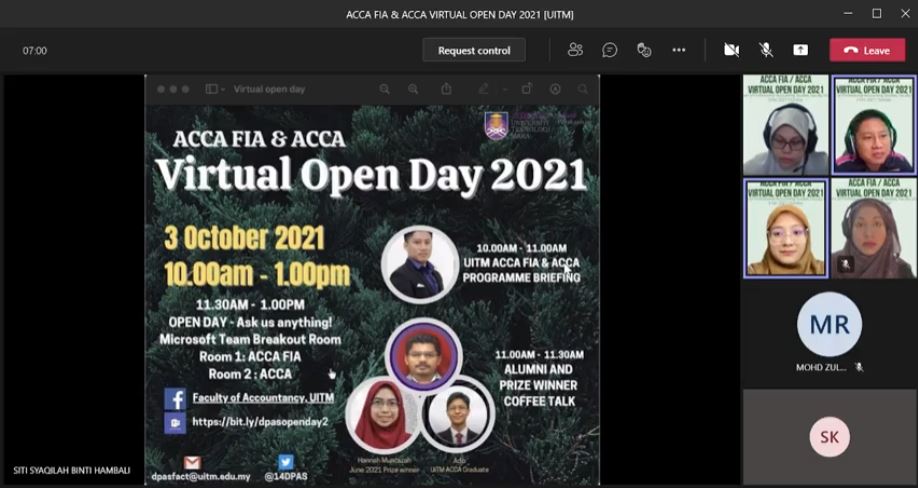Click Hannah Mustazah prize winner photo
Screen dimensions: 918x488
coord(385,415)
